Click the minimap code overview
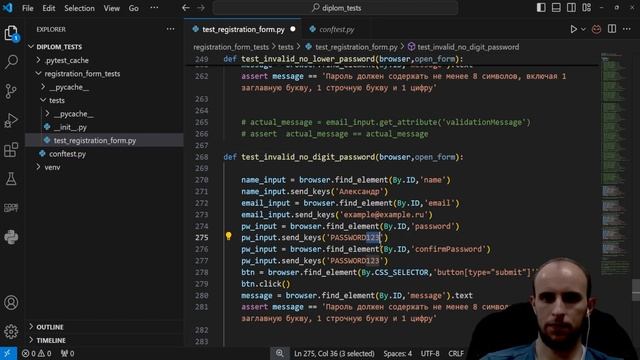Screen dimensions: 640x360 point(614,163)
